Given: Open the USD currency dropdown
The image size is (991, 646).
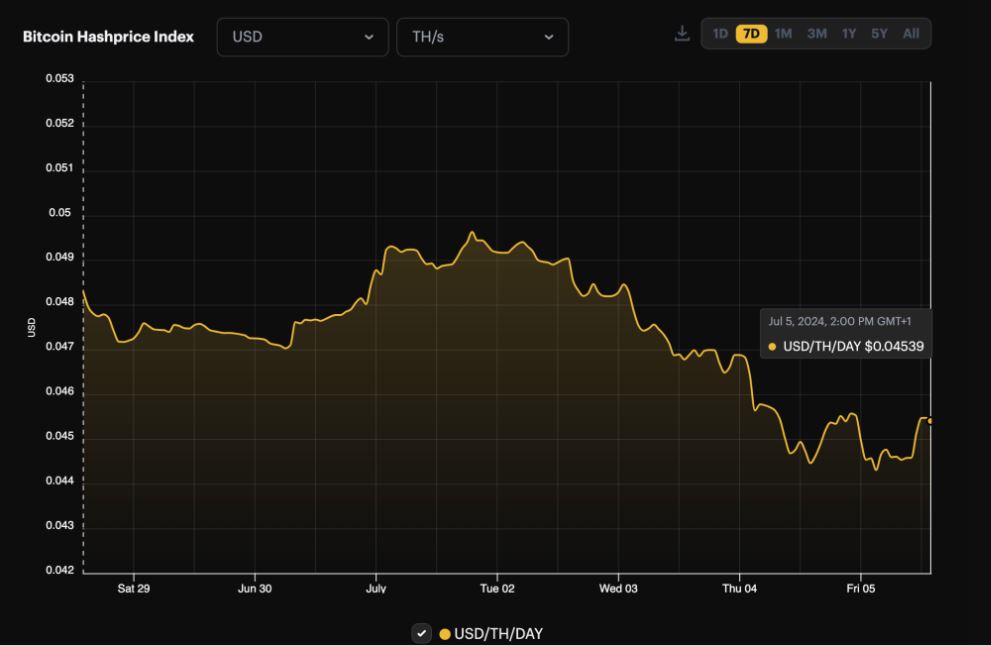Looking at the screenshot, I should click(303, 37).
